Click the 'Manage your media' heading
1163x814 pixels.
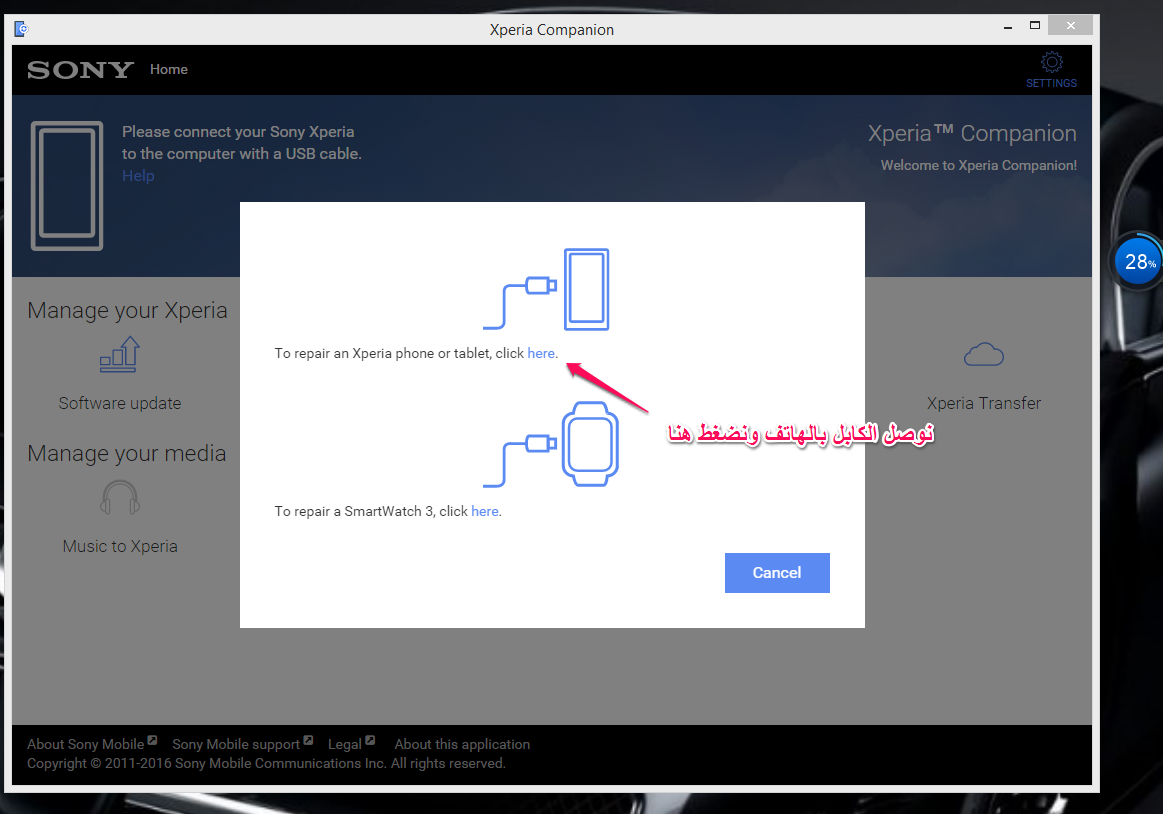pos(126,453)
